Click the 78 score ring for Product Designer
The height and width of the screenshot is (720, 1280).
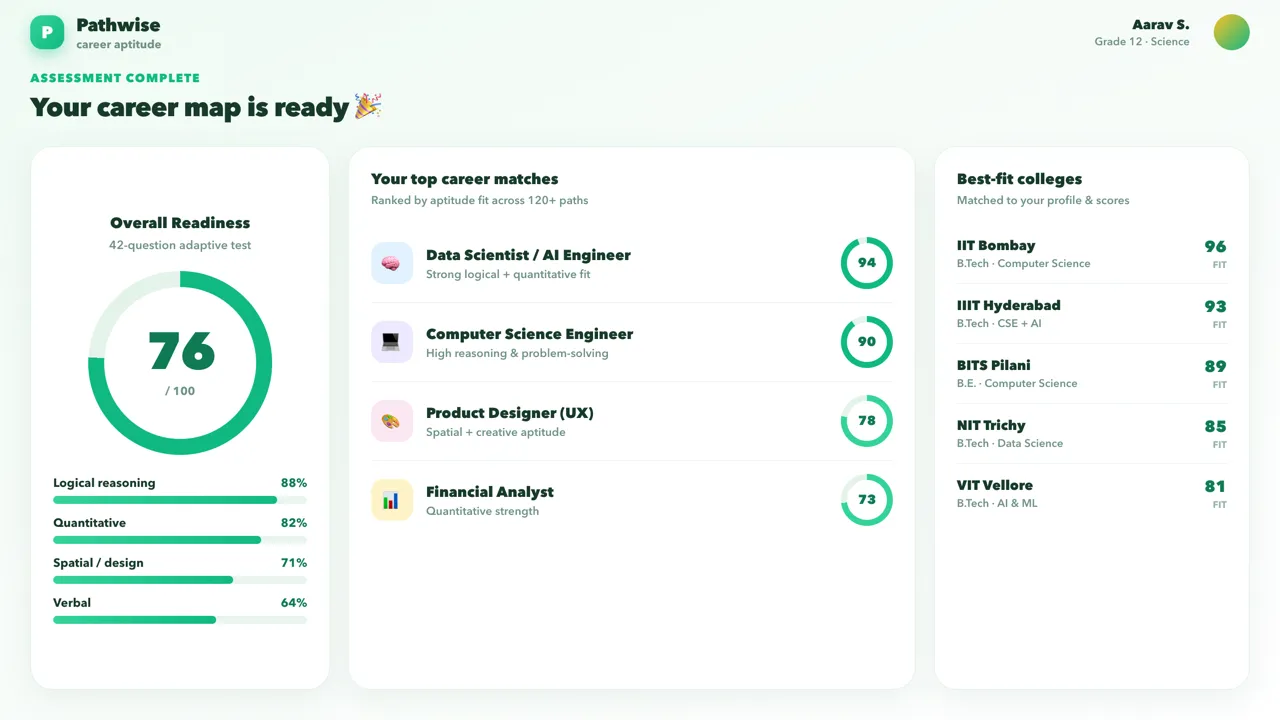coord(866,421)
